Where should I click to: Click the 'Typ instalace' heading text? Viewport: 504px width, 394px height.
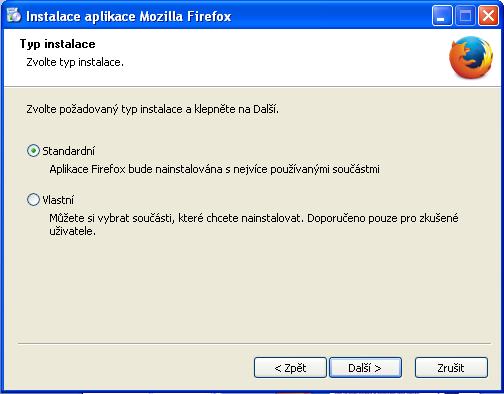(58, 44)
